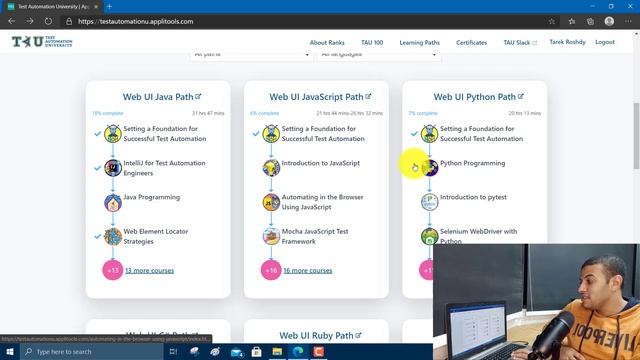Click Python Programming course badge
Screen dimensions: 640x360
point(429,168)
